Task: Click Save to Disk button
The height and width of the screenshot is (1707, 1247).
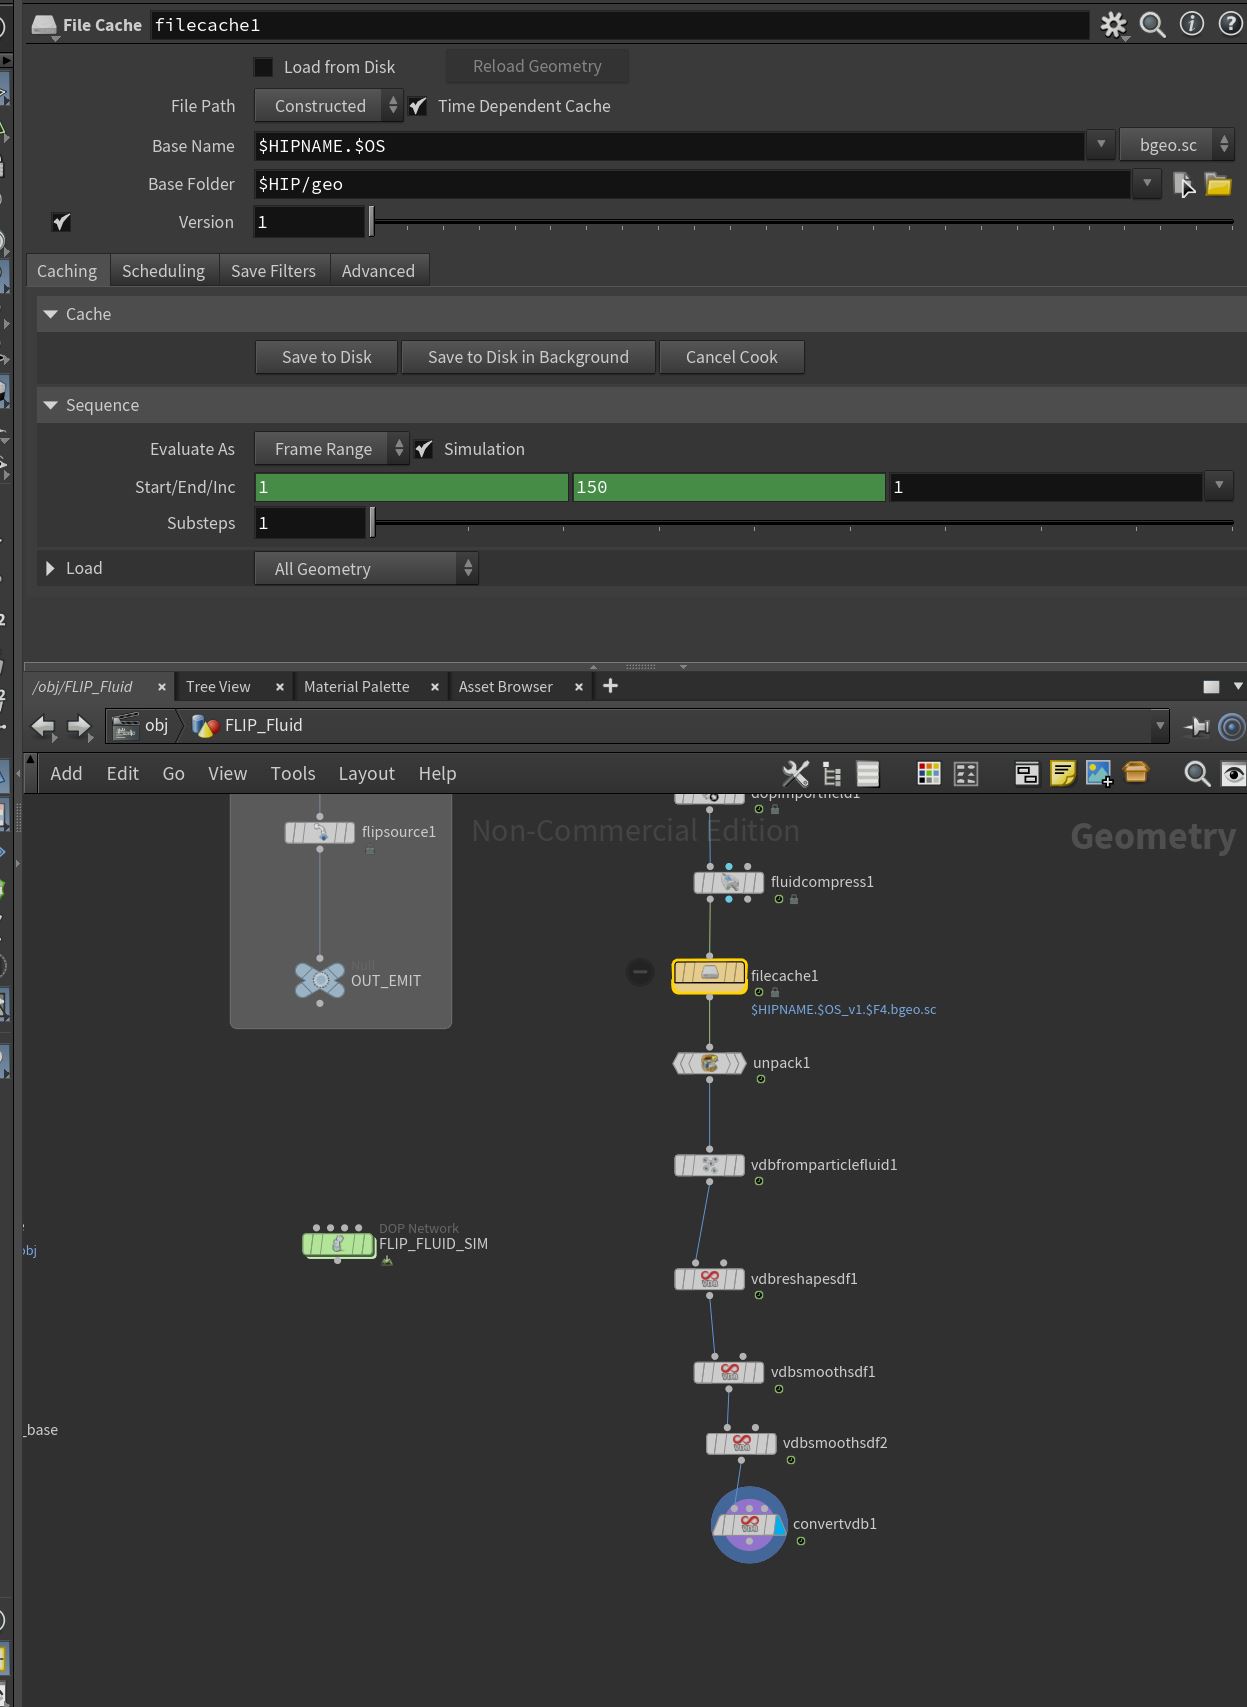Action: pos(327,357)
